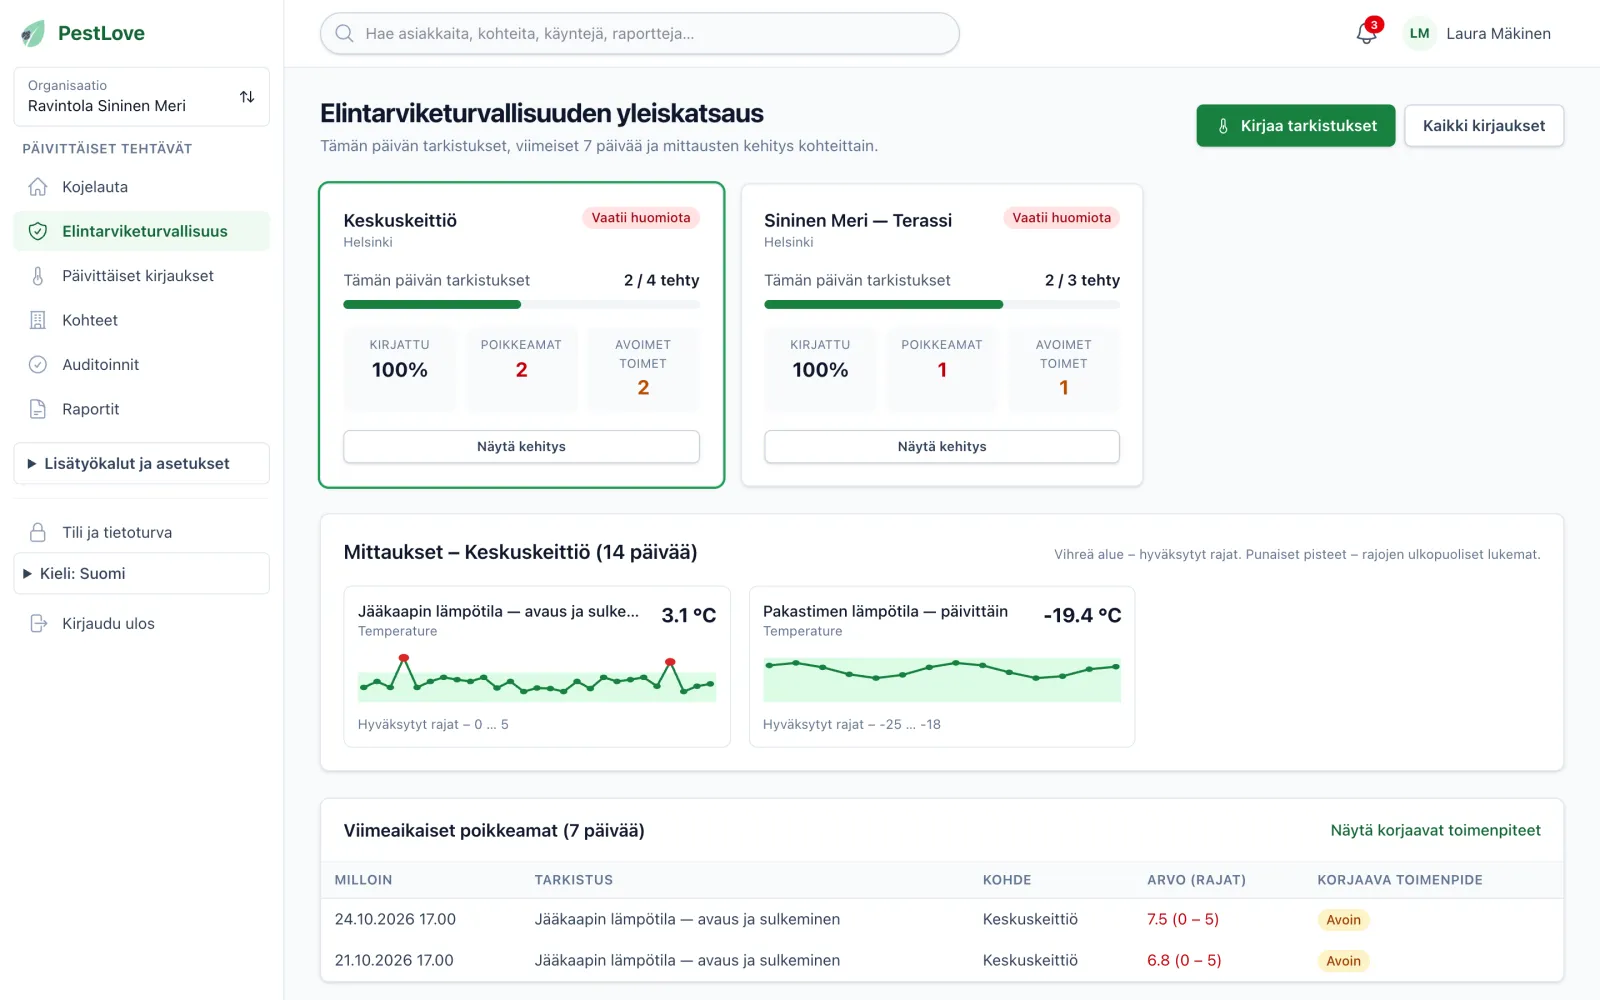Viewport: 1600px width, 1000px height.
Task: Click the Kojelauta home icon
Action: click(38, 187)
